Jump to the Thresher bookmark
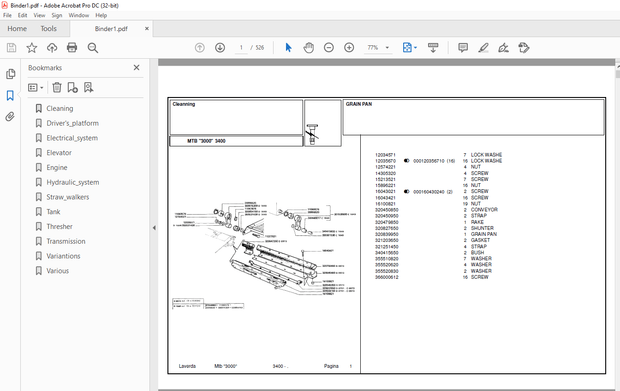The height and width of the screenshot is (391, 620). point(59,227)
